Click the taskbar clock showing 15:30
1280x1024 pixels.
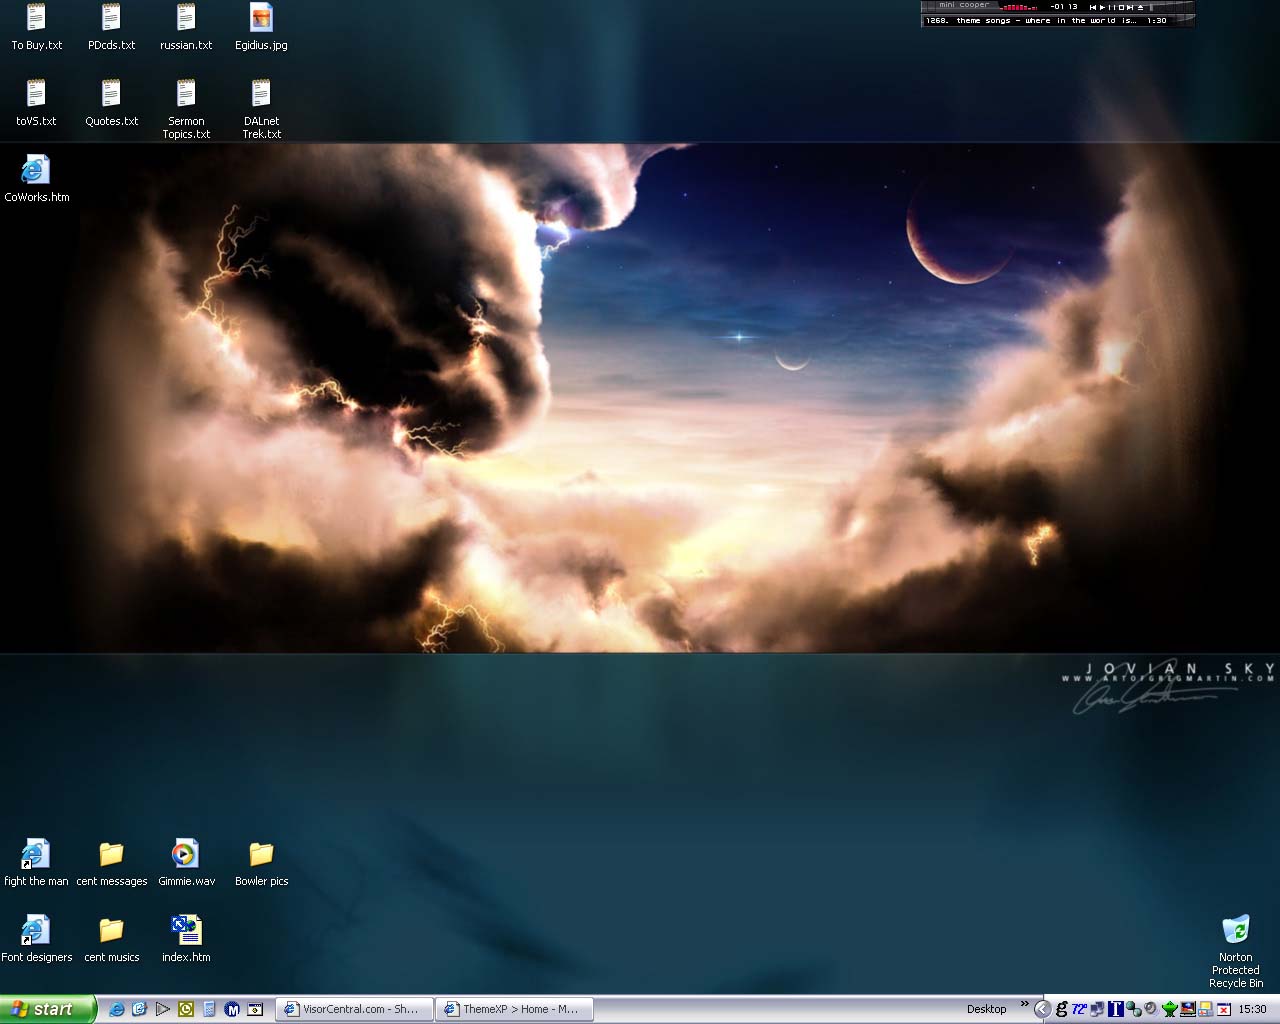pos(1252,1009)
